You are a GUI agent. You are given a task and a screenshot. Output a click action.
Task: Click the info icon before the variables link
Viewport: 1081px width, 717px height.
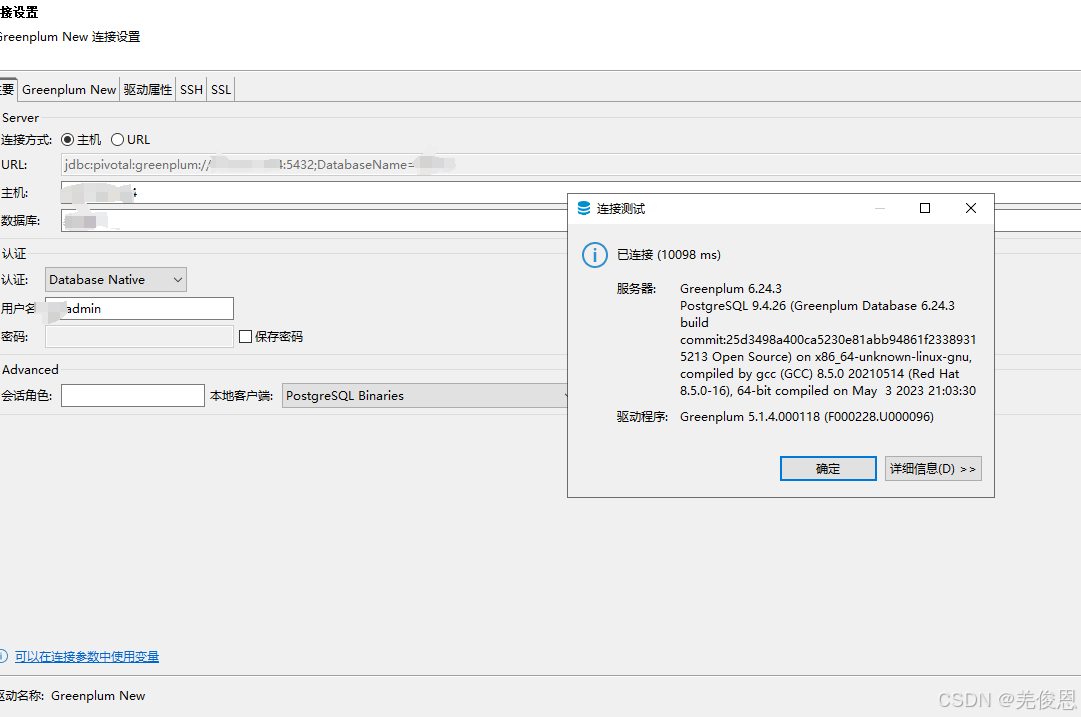point(3,656)
